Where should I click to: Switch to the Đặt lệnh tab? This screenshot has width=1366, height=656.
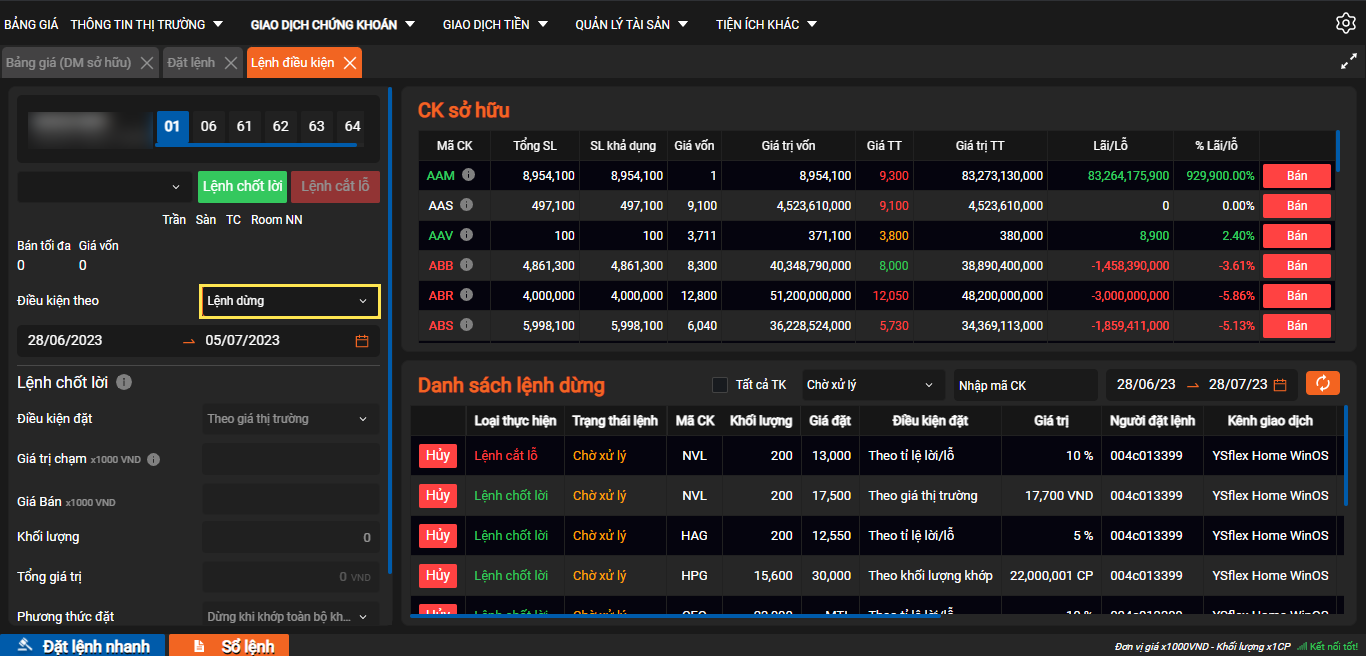coord(191,63)
